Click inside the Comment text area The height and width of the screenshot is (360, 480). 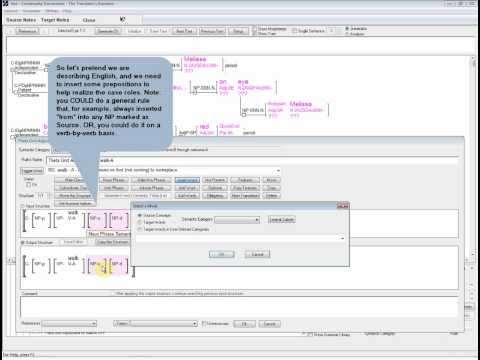pos(239,307)
